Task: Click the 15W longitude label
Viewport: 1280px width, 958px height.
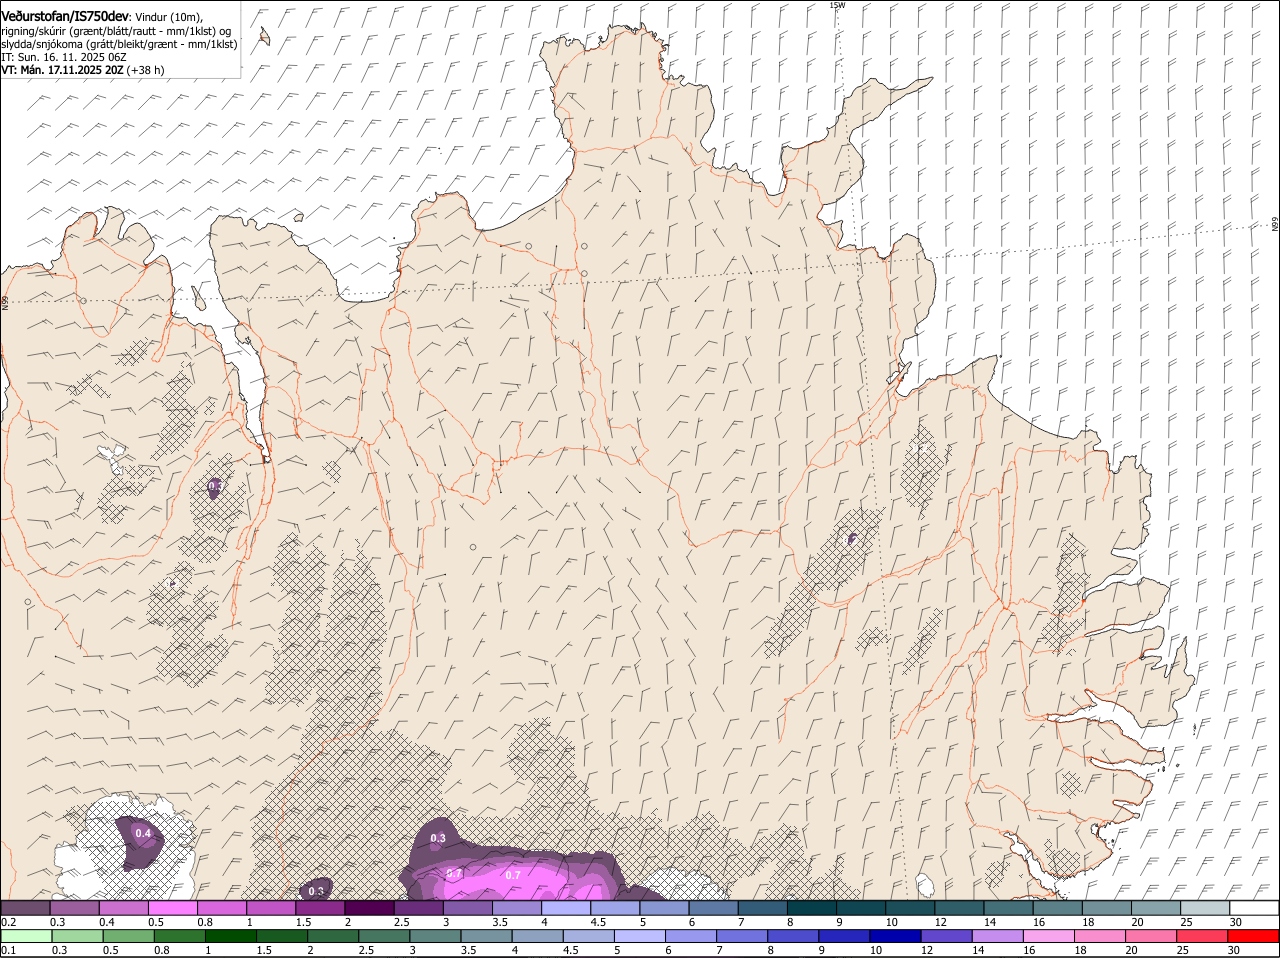Action: (x=837, y=5)
